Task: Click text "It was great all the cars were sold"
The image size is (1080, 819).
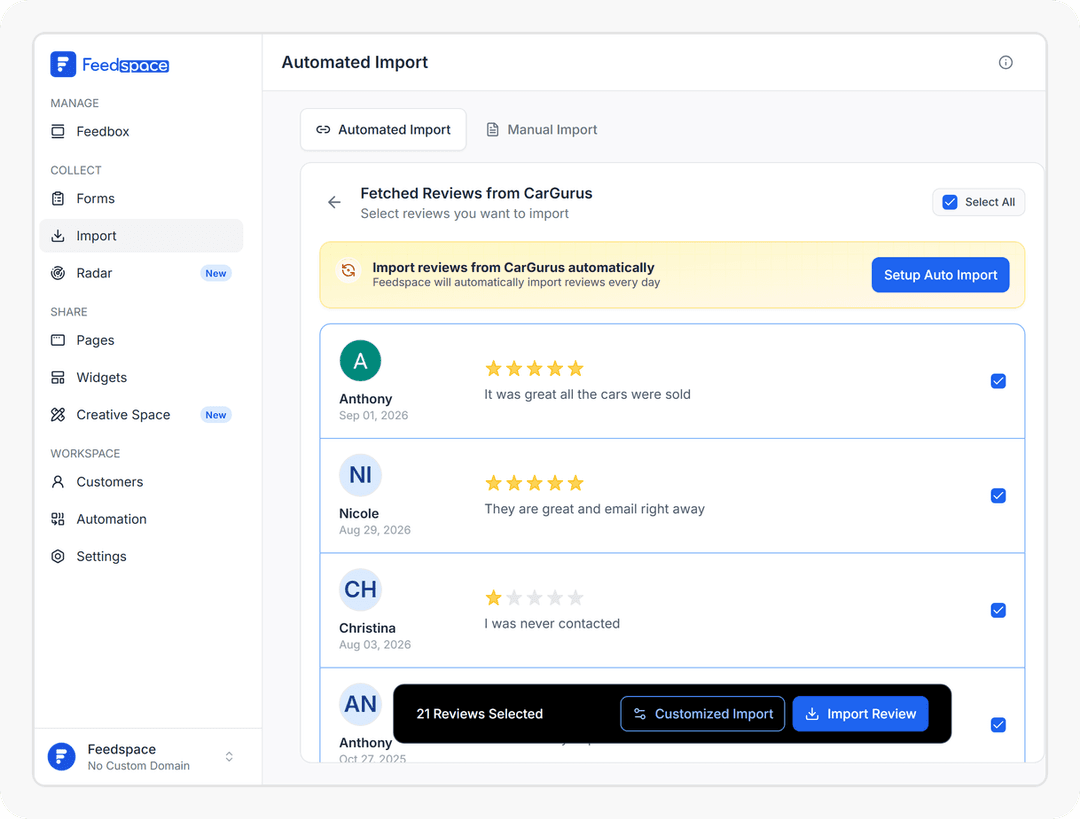Action: (587, 395)
